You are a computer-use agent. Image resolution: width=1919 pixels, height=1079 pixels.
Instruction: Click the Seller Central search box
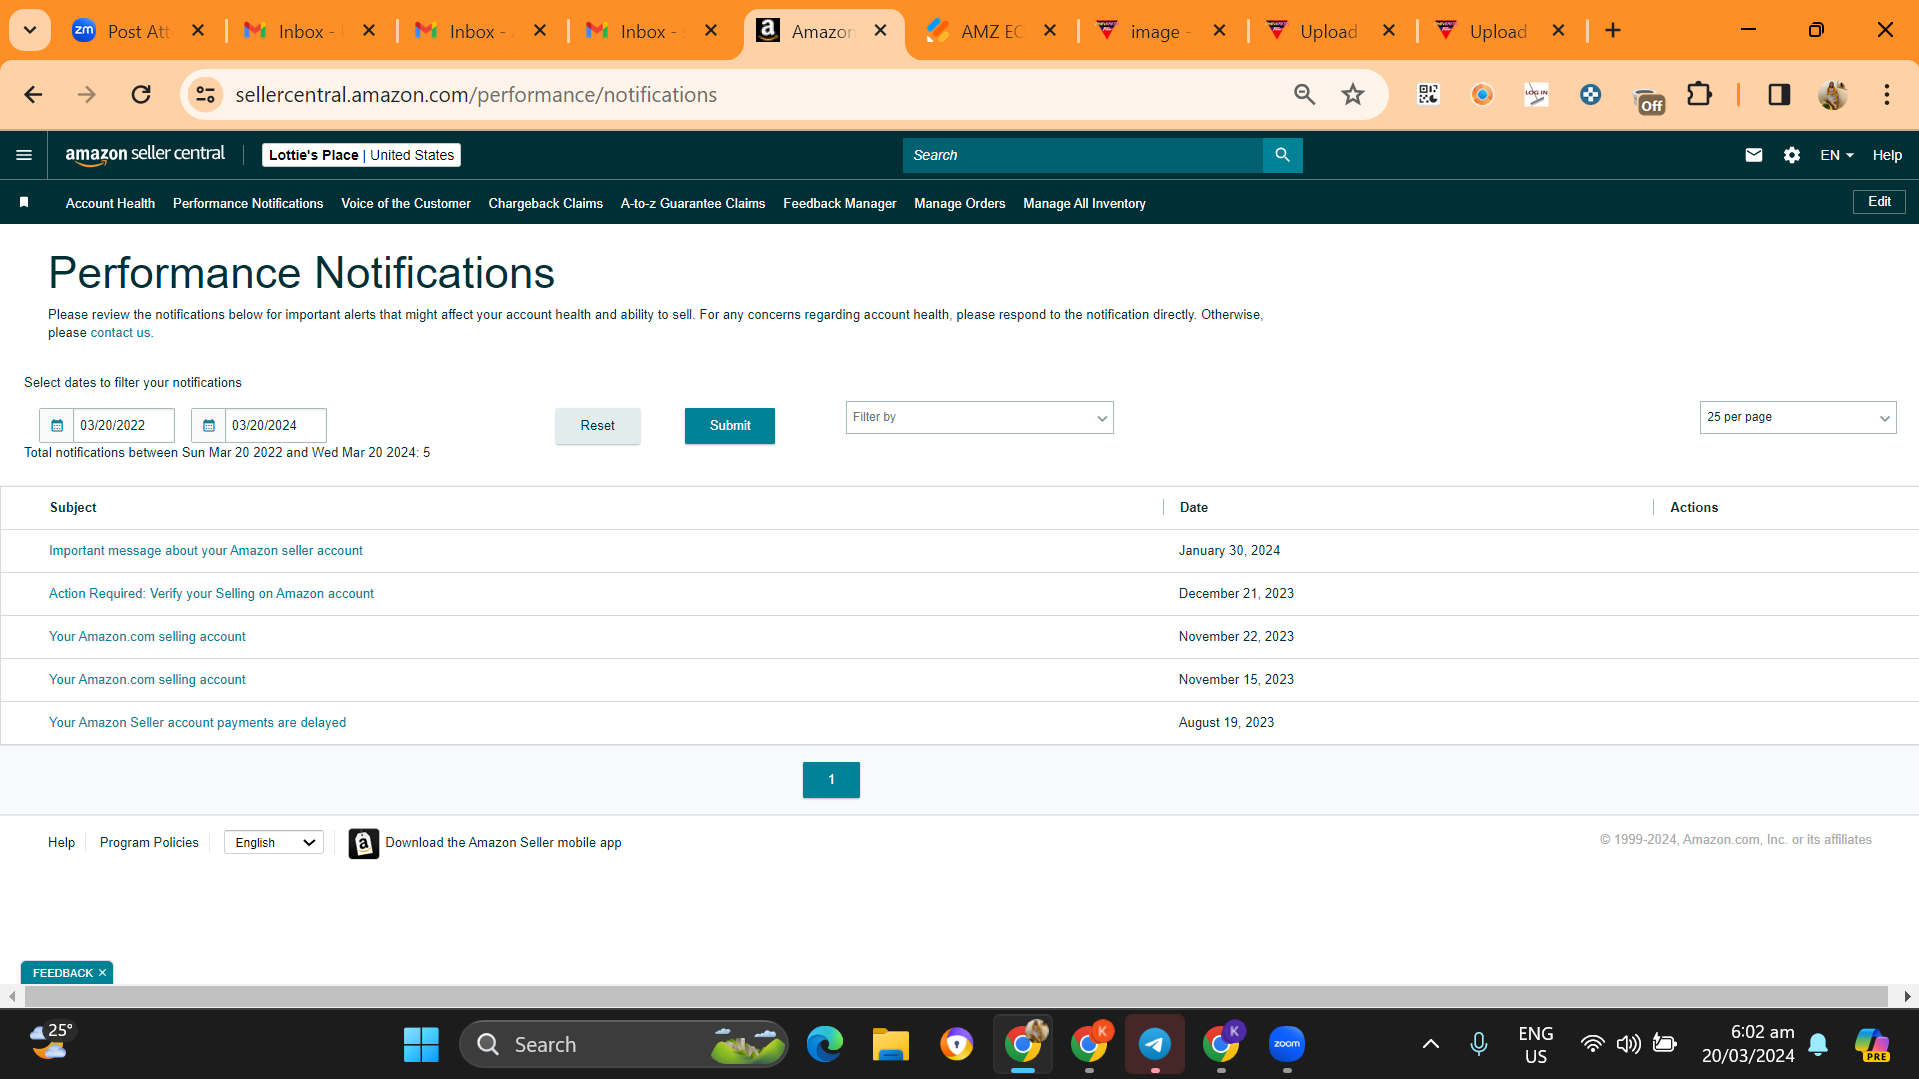1083,155
